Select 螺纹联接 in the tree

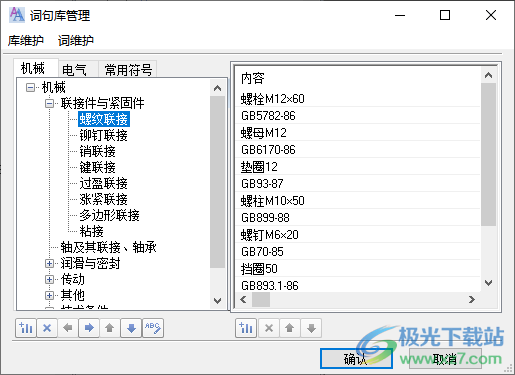[104, 119]
